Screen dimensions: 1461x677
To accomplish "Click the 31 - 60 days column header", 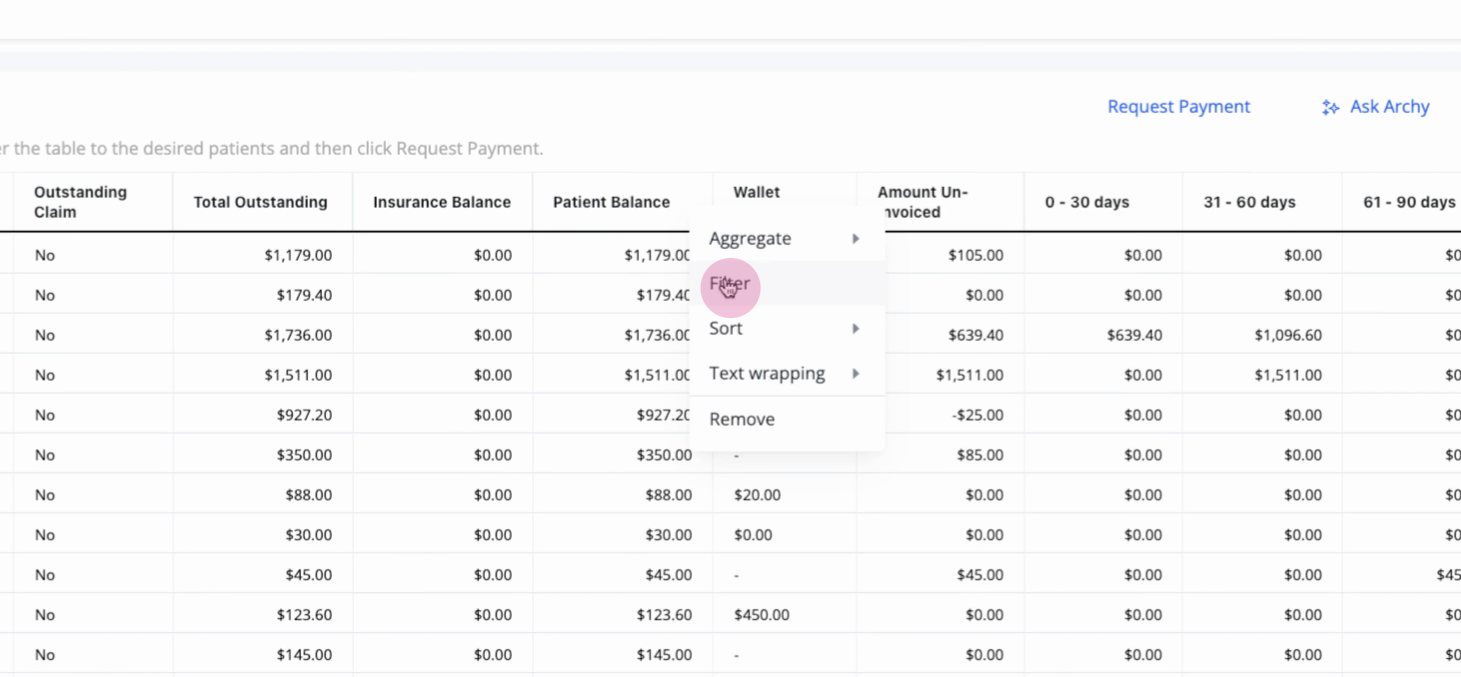I will click(x=1249, y=202).
